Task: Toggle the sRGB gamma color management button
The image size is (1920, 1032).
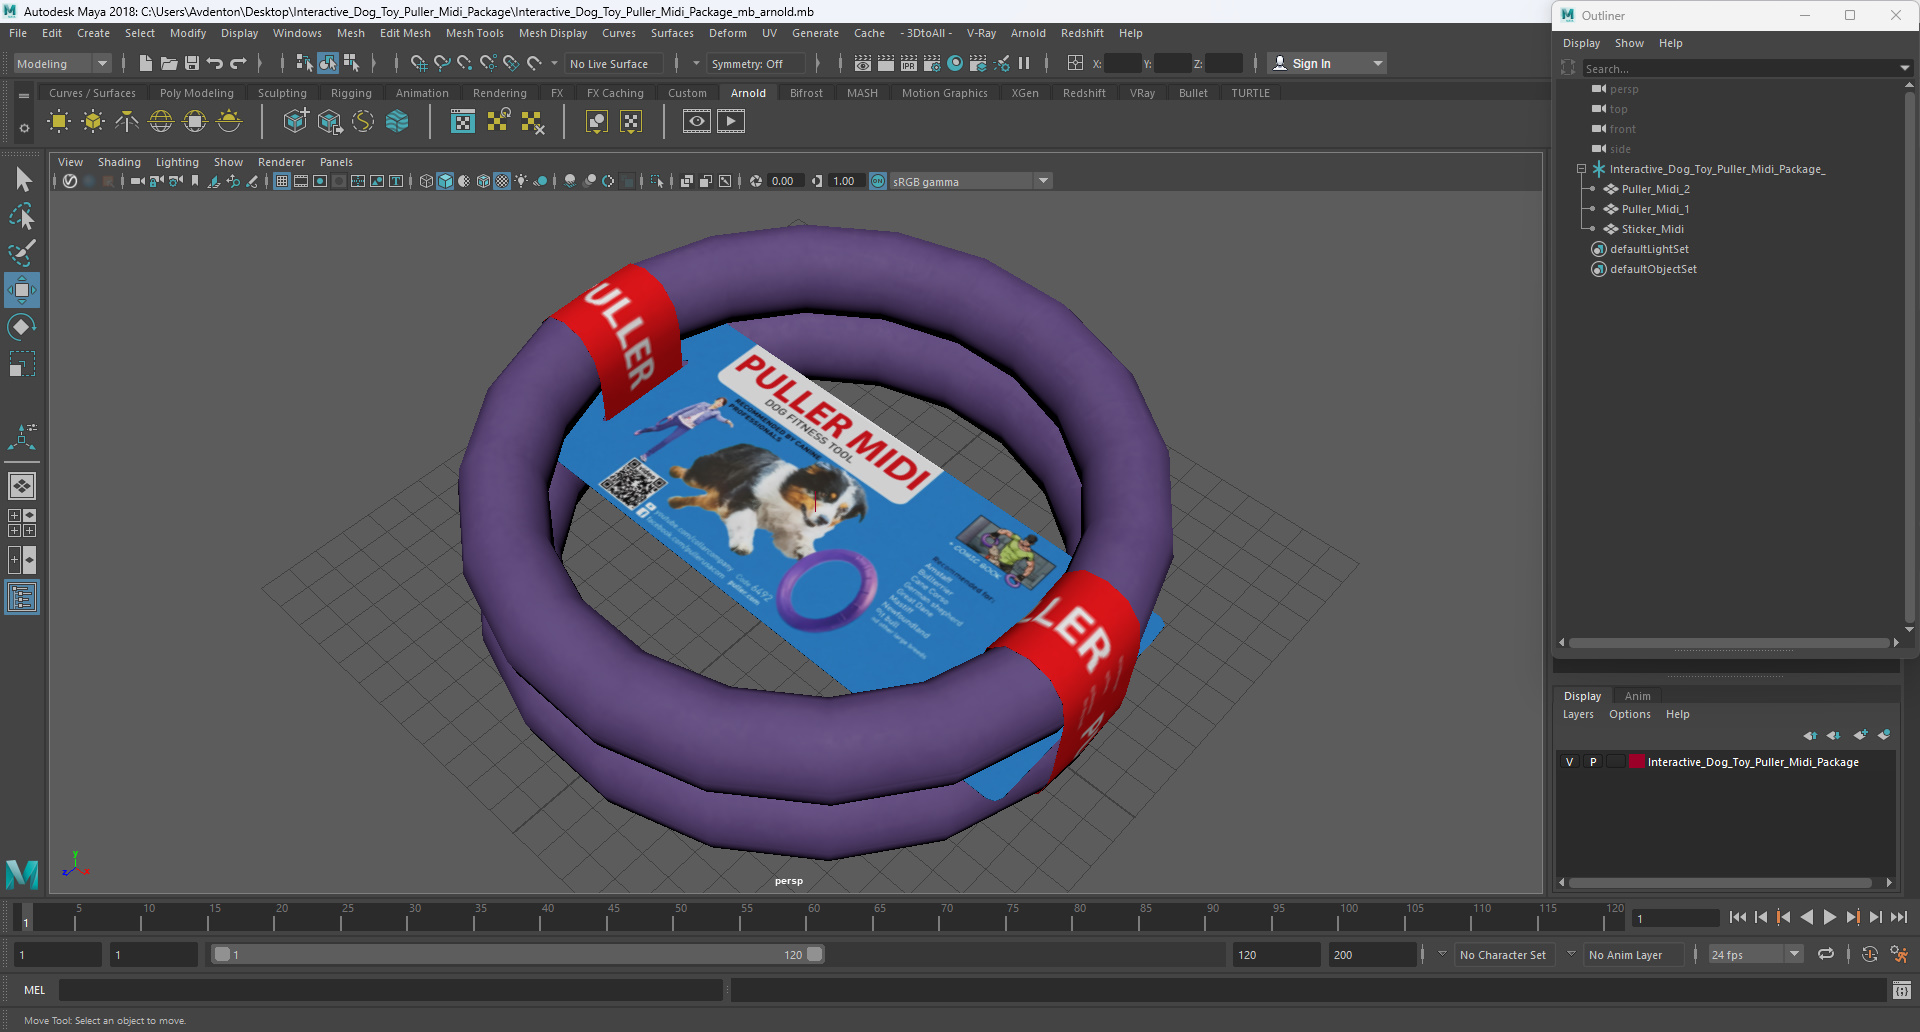Action: [878, 181]
